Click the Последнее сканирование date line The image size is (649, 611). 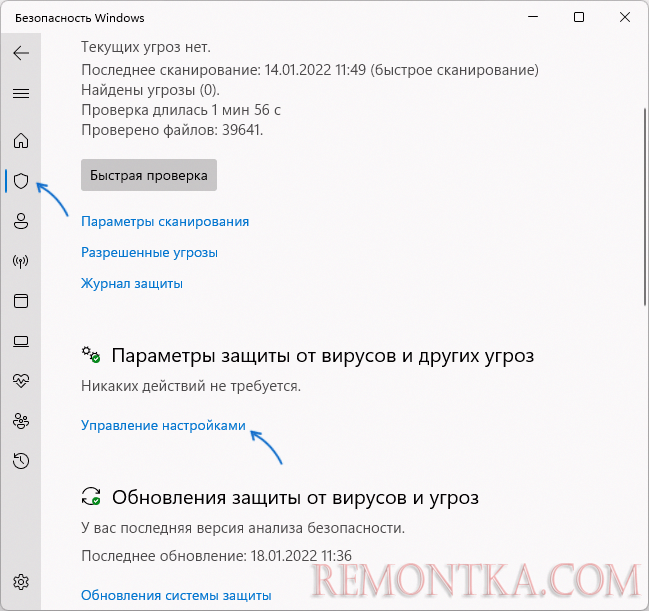[x=310, y=70]
